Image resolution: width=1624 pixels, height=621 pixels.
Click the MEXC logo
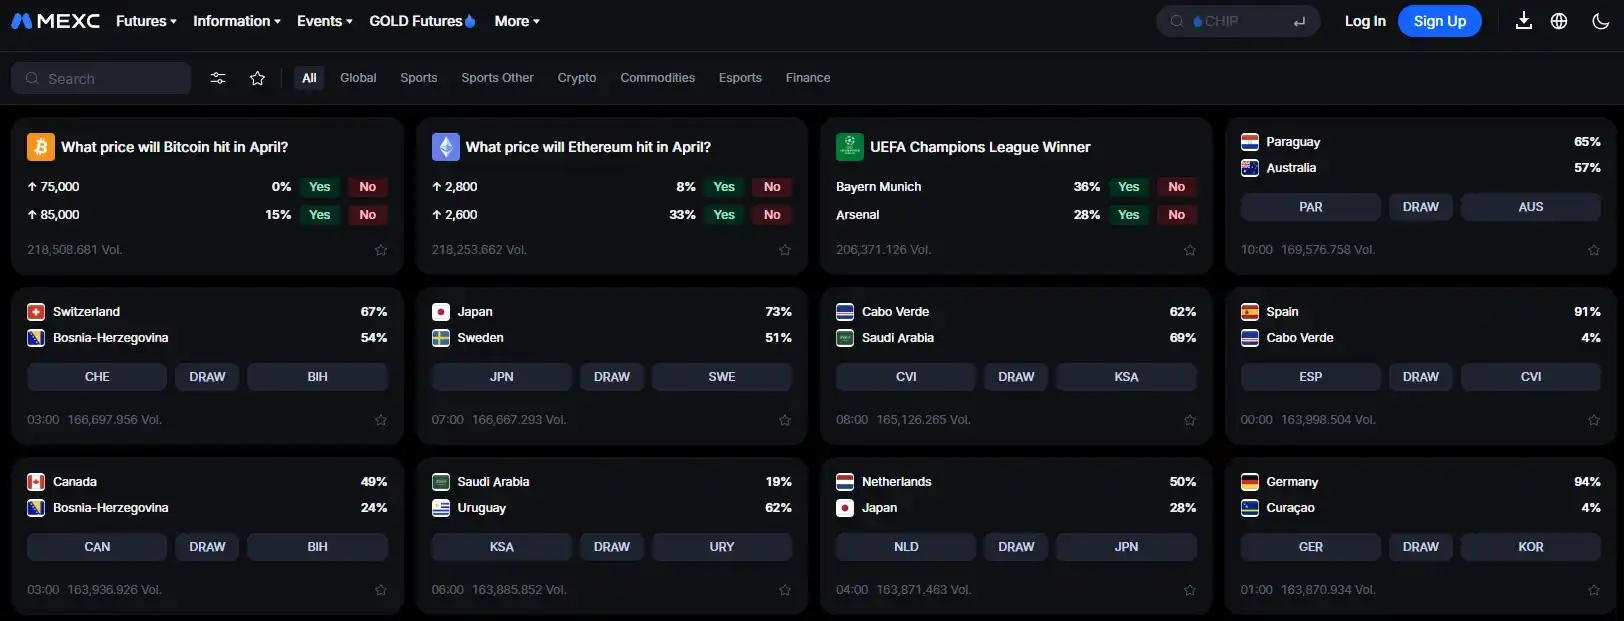tap(55, 21)
